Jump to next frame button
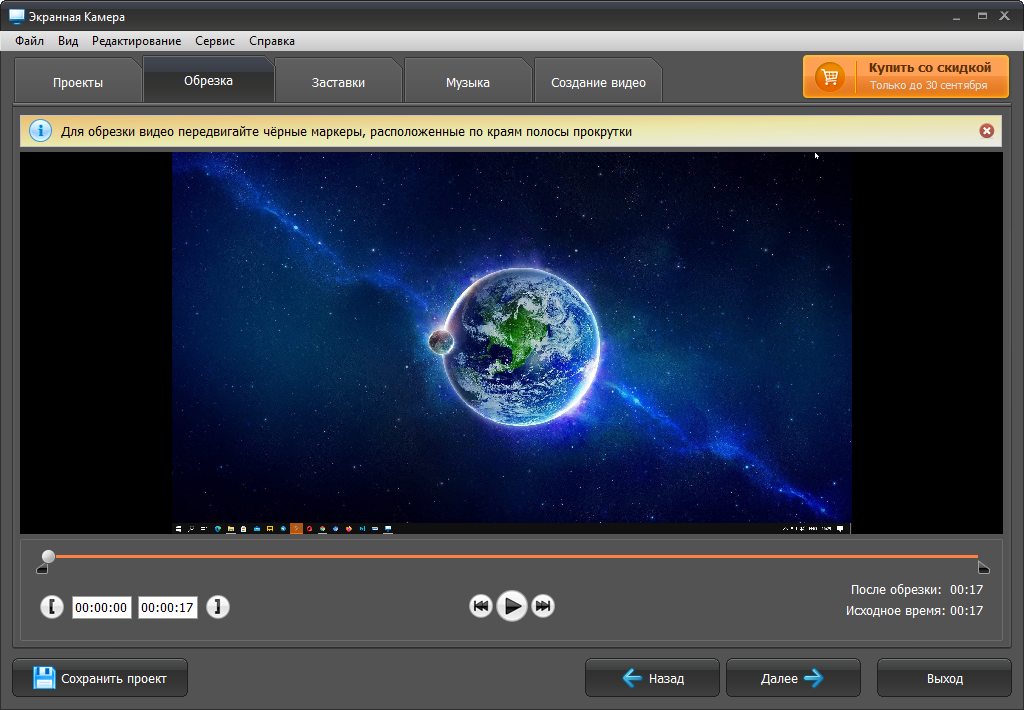This screenshot has width=1024, height=710. click(x=543, y=606)
